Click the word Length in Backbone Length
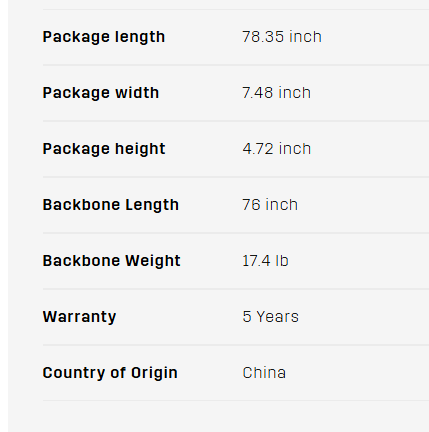Screen dimensions: 429x432 pos(147,205)
